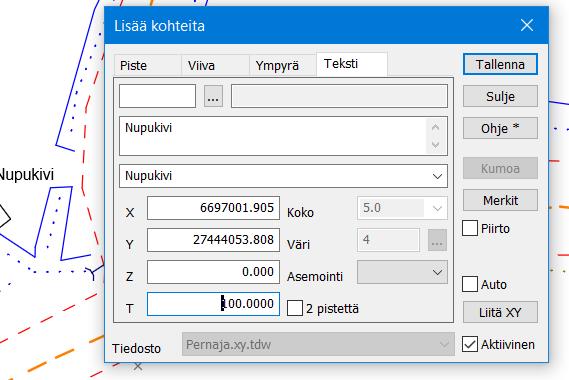
Task: Click the X coordinate field
Action: (x=213, y=208)
